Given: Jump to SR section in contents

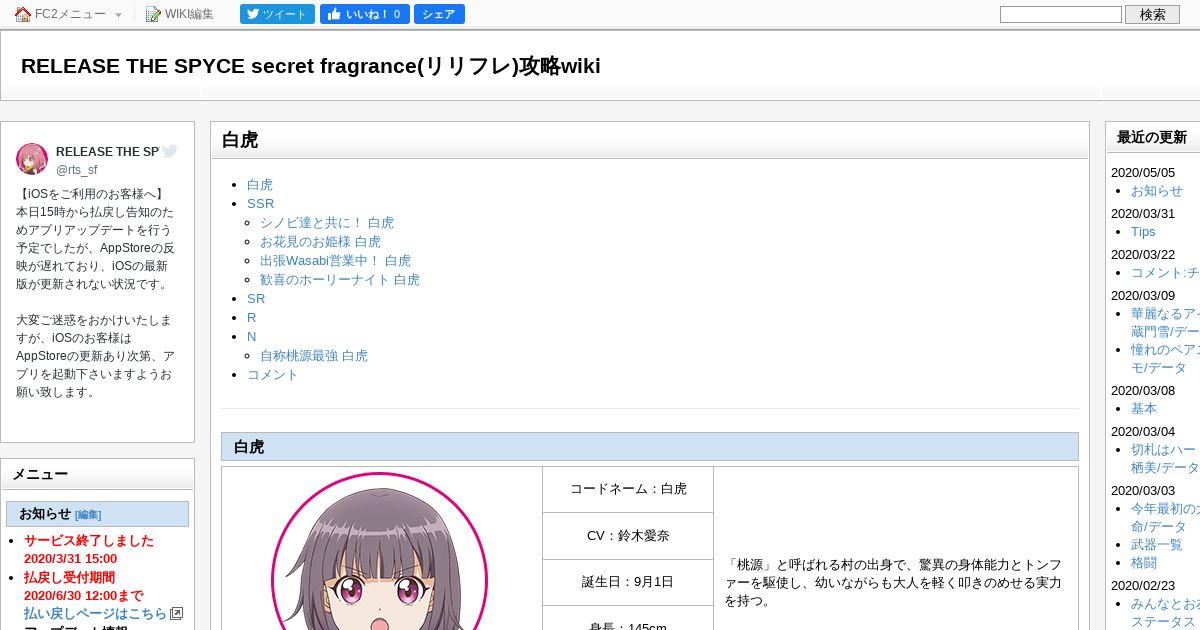Looking at the screenshot, I should coord(256,299).
